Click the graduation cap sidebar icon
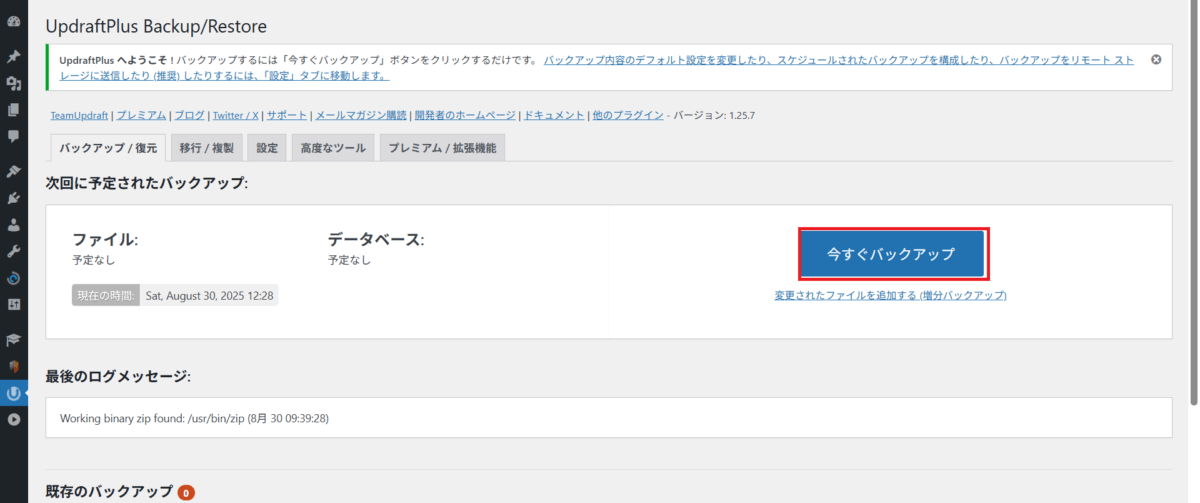This screenshot has height=503, width=1200. (x=13, y=340)
